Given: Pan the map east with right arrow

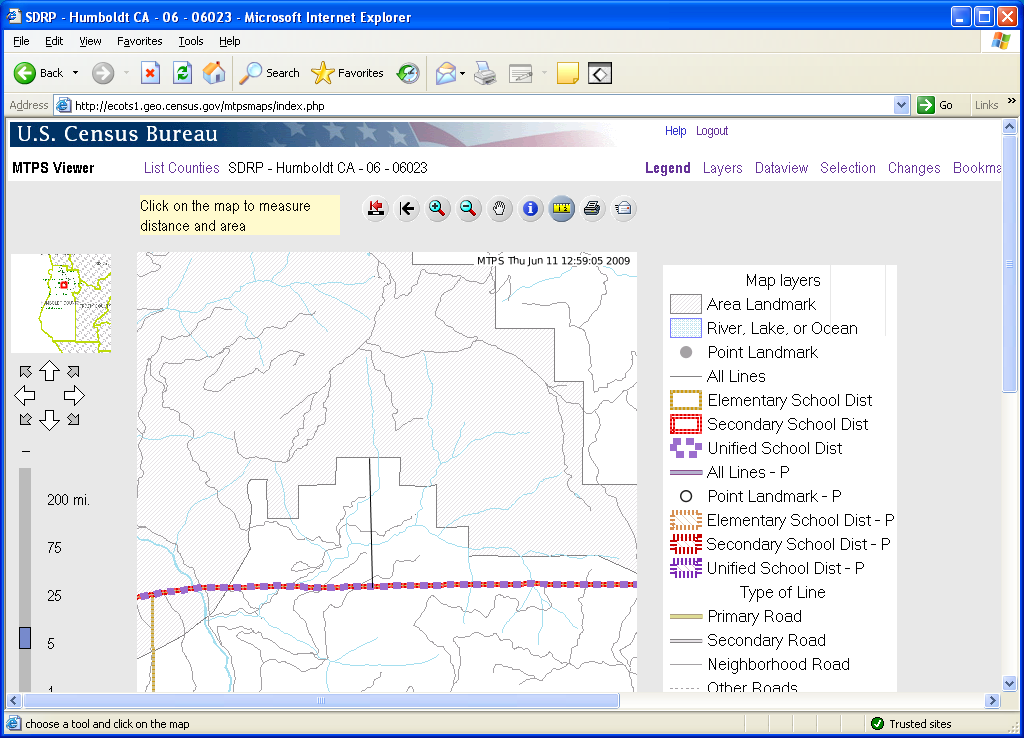Looking at the screenshot, I should (74, 395).
